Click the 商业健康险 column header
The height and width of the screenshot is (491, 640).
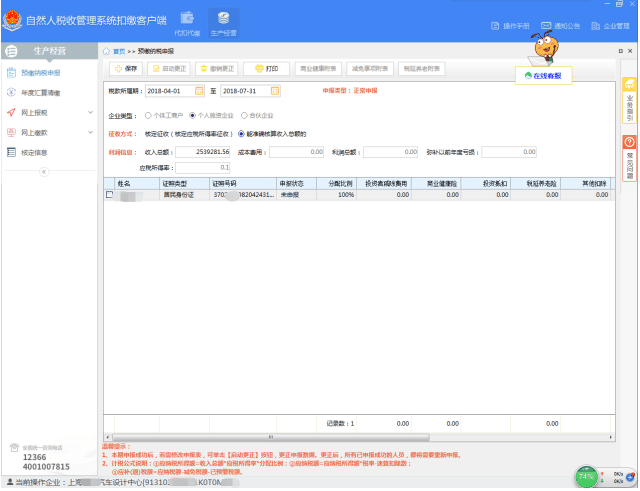coord(436,184)
